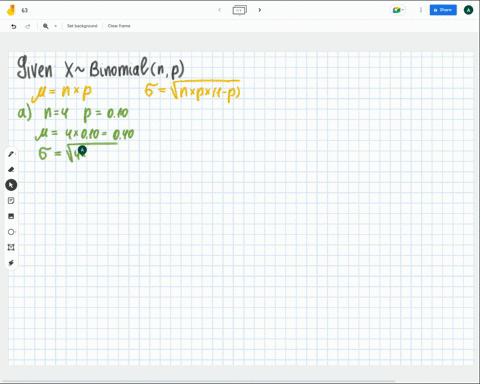Expand the zoom level dropdown arrow

(55, 26)
